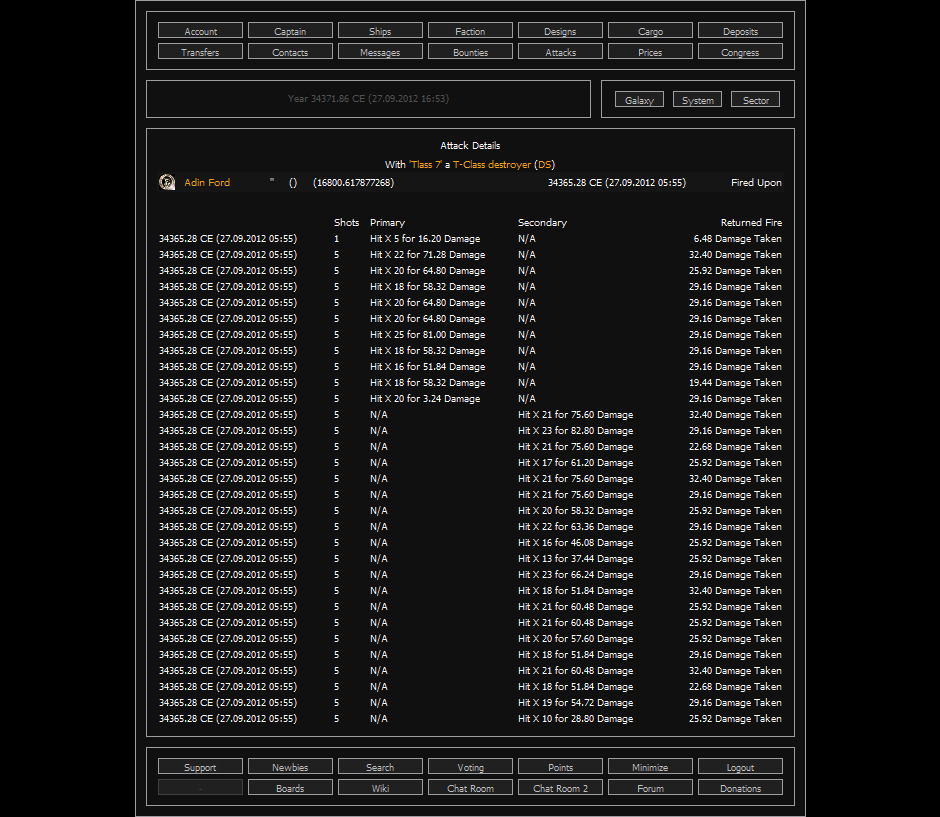The image size is (940, 817).
Task: Open the T-Class destroyer design link
Action: point(492,164)
